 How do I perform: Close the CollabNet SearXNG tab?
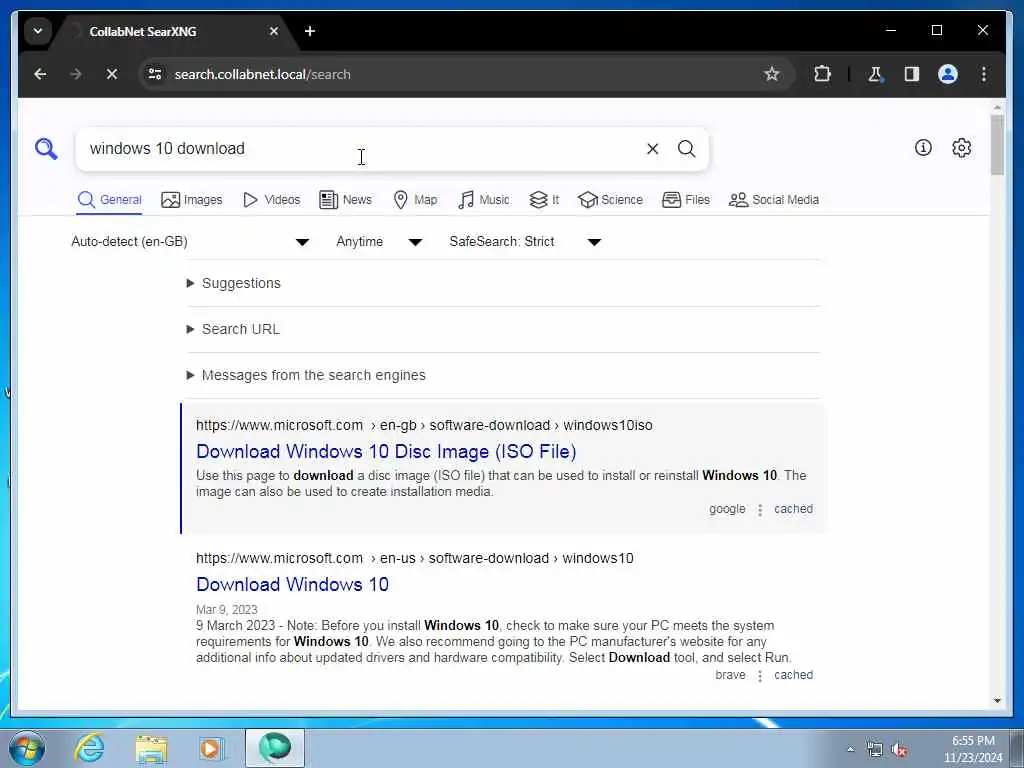(x=274, y=31)
